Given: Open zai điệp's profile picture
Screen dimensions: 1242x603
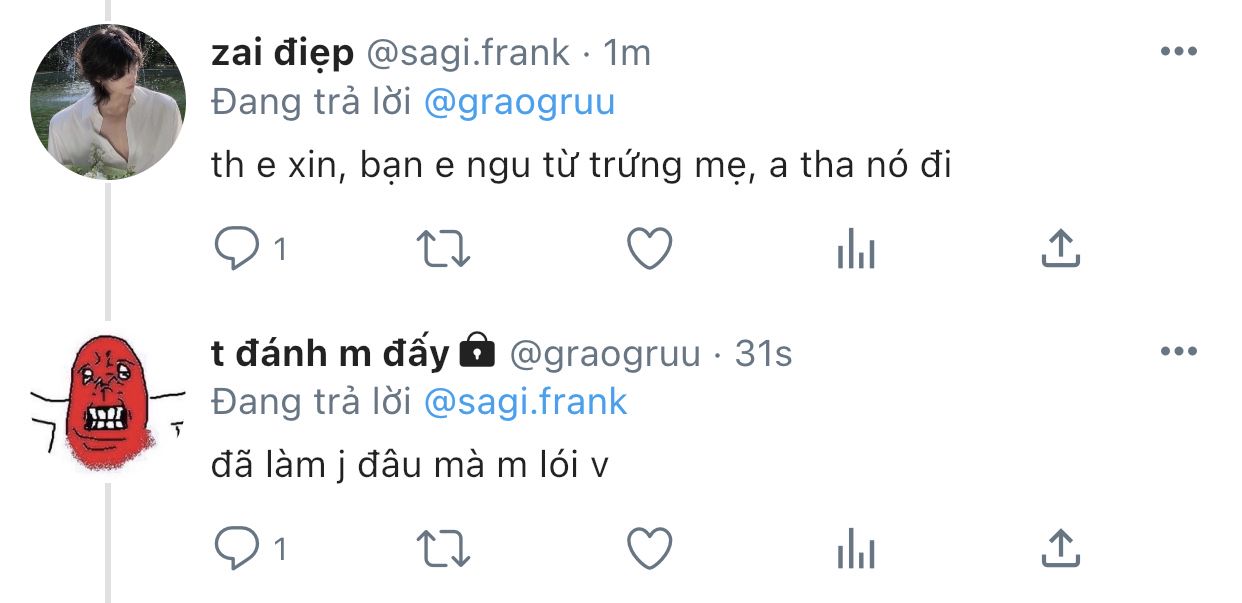Looking at the screenshot, I should tap(108, 102).
